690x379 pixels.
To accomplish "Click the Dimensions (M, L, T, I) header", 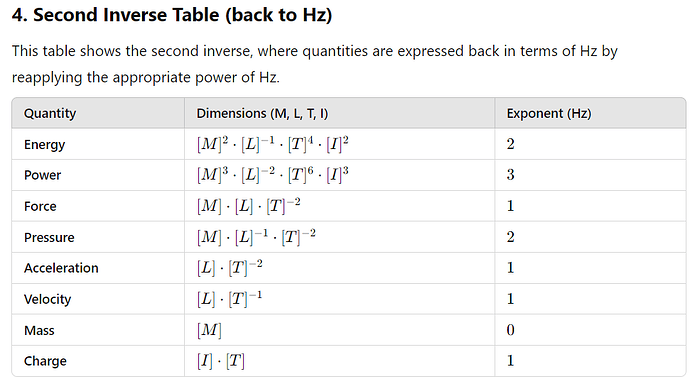I will click(x=262, y=114).
